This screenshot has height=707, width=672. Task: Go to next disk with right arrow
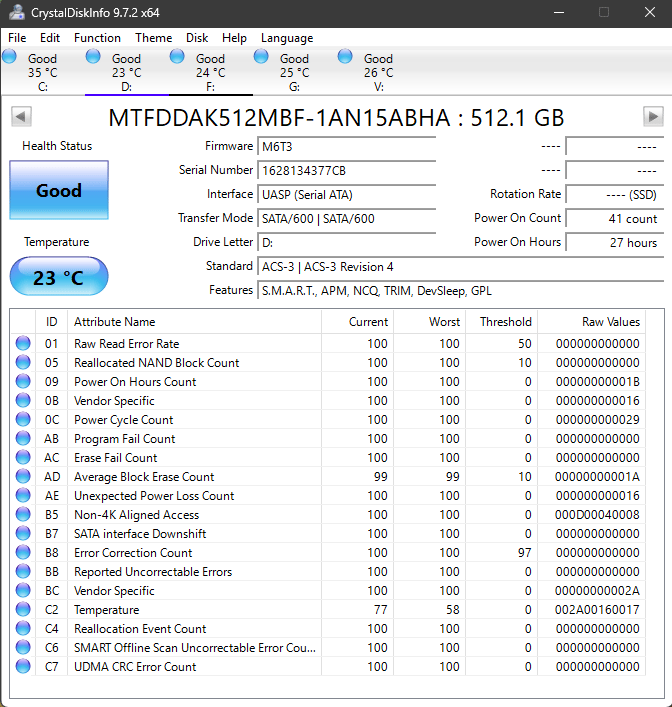tap(653, 117)
